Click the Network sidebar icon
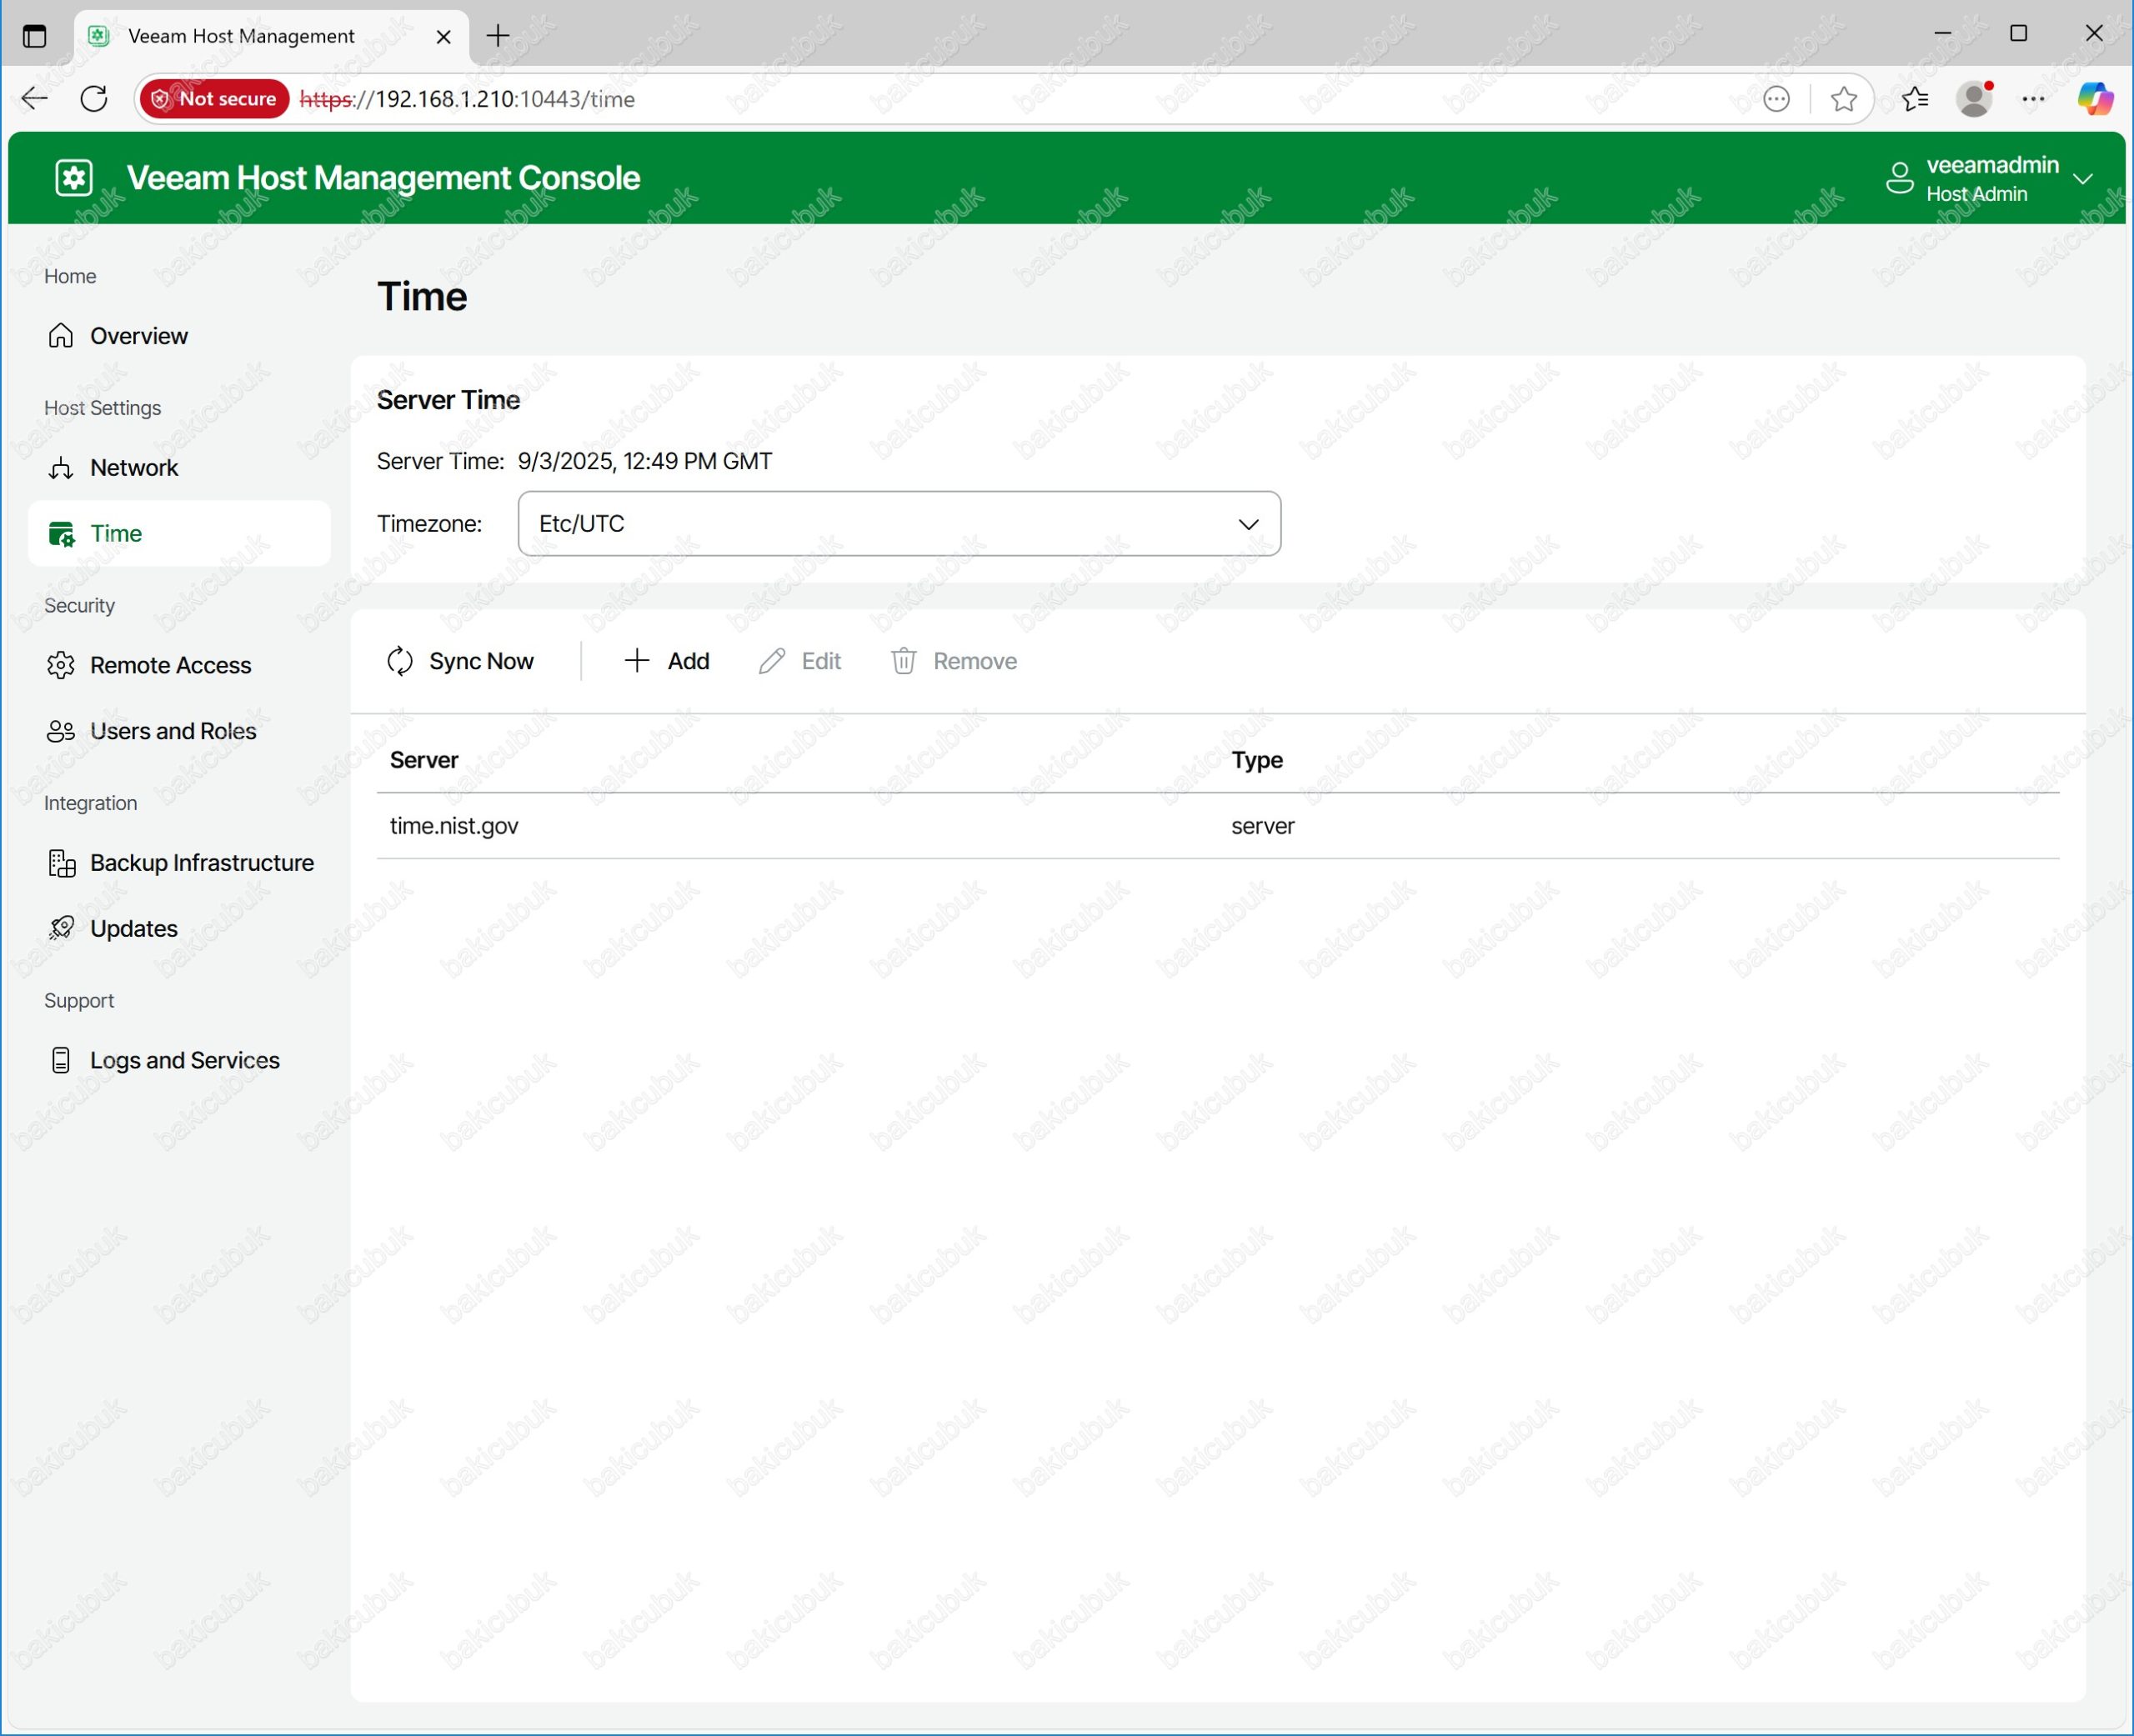Viewport: 2134px width, 1736px height. point(61,467)
